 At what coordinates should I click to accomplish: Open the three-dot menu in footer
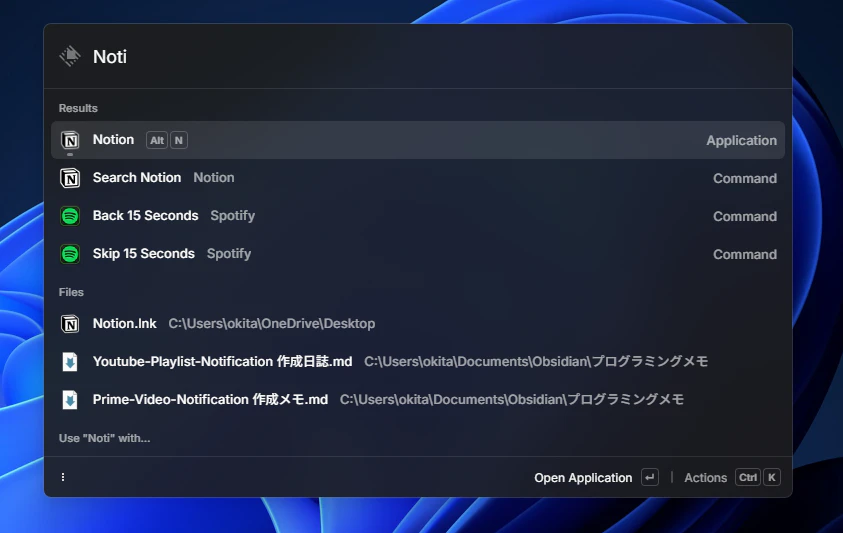[63, 477]
